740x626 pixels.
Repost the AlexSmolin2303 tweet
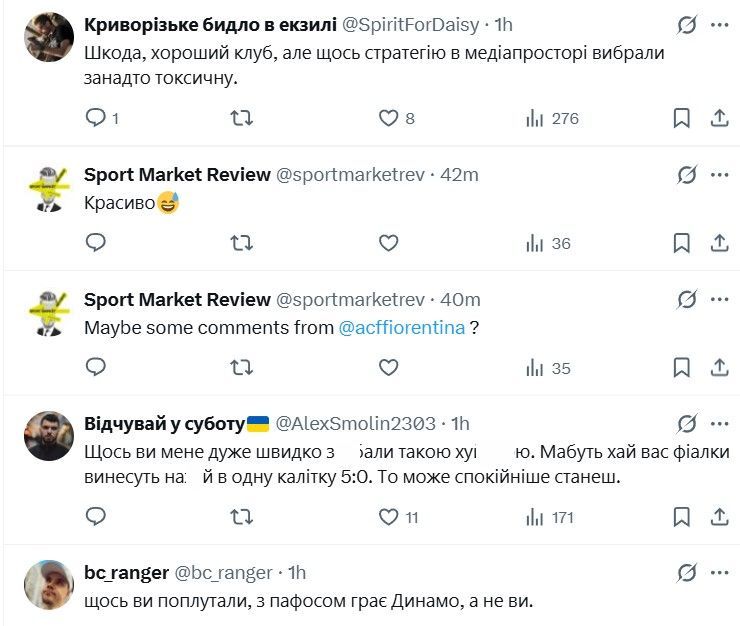pyautogui.click(x=242, y=517)
